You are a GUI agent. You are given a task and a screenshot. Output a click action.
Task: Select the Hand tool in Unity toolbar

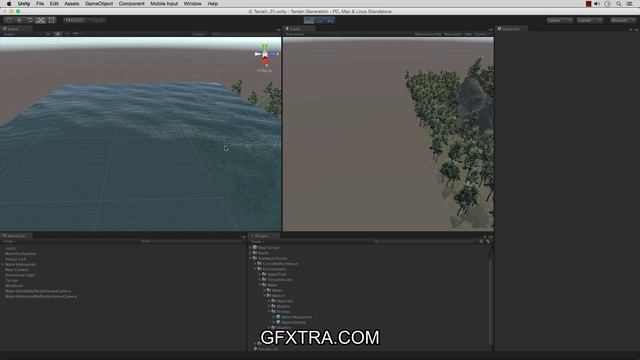click(x=8, y=20)
